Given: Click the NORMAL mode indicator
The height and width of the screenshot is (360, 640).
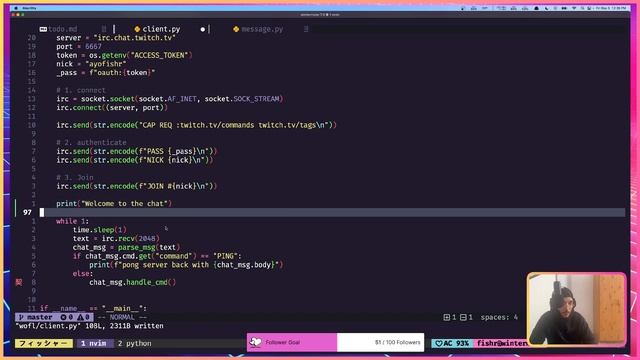Looking at the screenshot, I should click(122, 317).
